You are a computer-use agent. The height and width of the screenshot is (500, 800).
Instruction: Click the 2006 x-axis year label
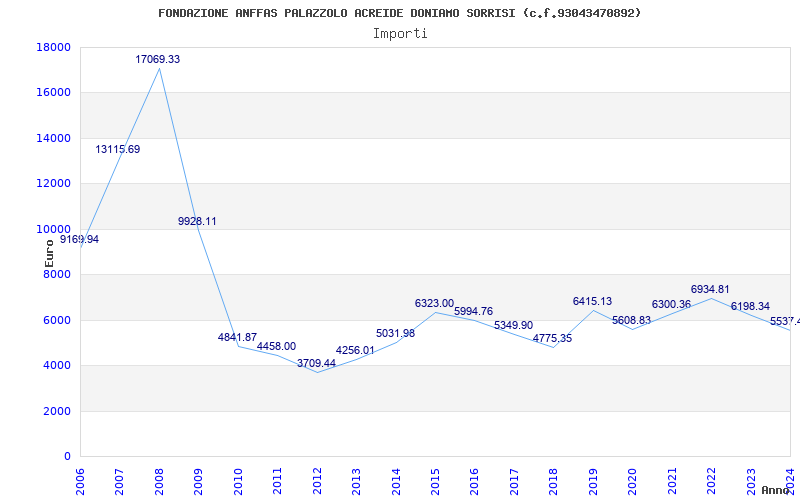[x=80, y=481]
